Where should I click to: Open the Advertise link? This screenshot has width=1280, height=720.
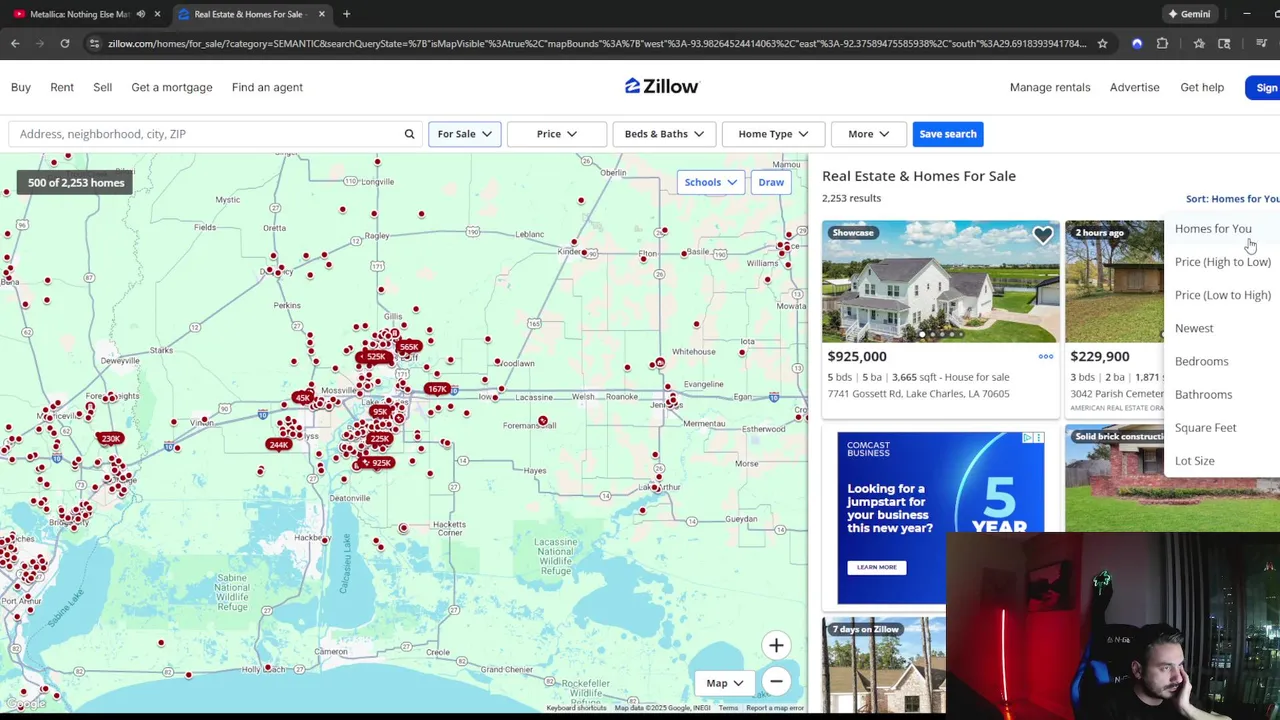coord(1134,87)
